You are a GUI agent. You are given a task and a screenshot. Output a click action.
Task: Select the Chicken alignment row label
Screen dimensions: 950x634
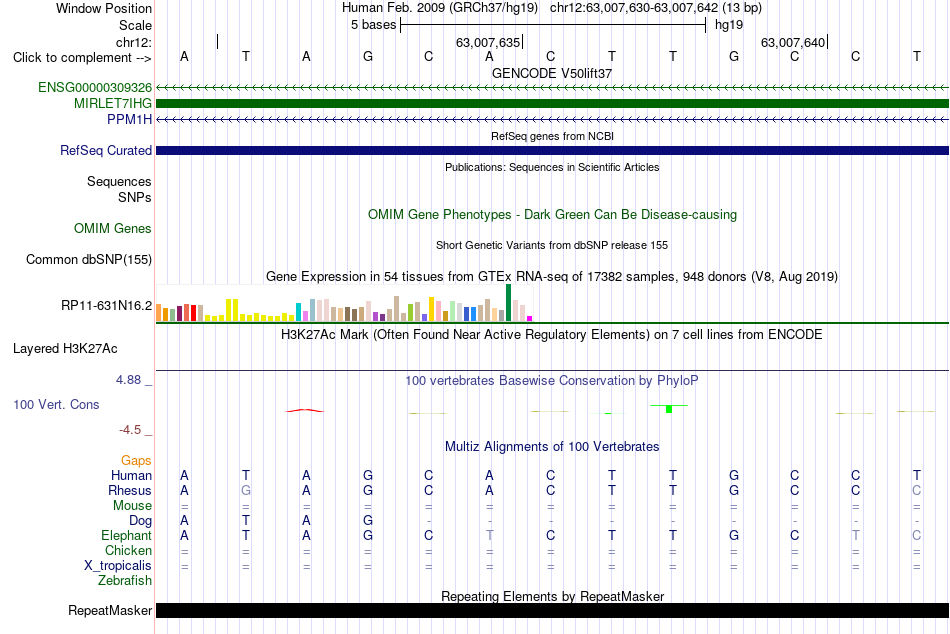(128, 550)
